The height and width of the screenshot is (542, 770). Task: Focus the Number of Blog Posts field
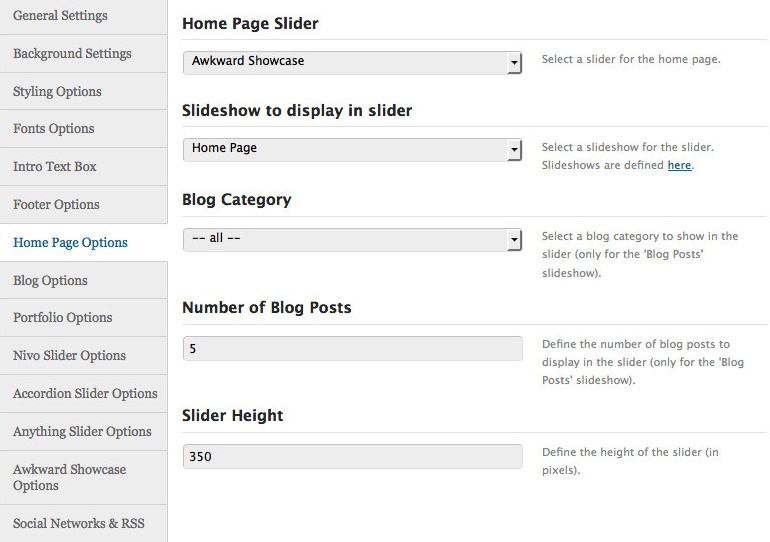(x=353, y=348)
